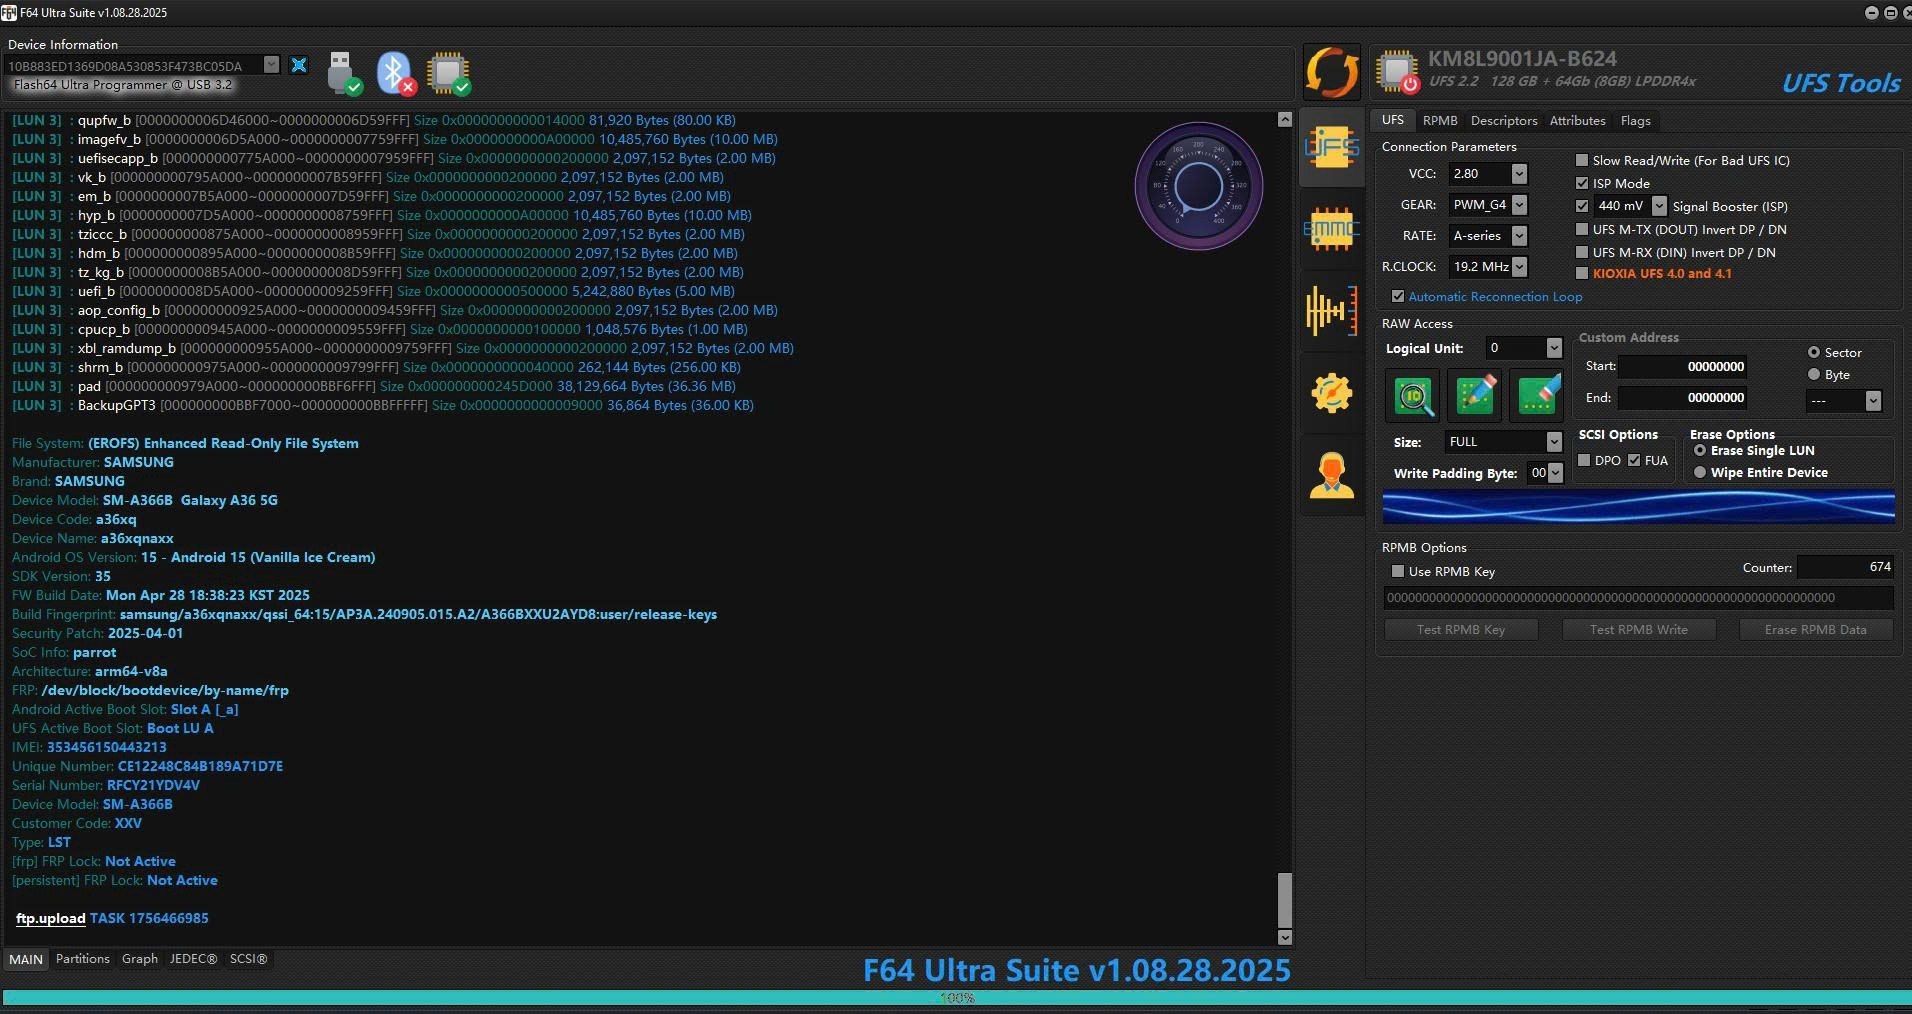Open the Write Padding Byte dropdown
1912x1014 pixels.
click(1555, 473)
